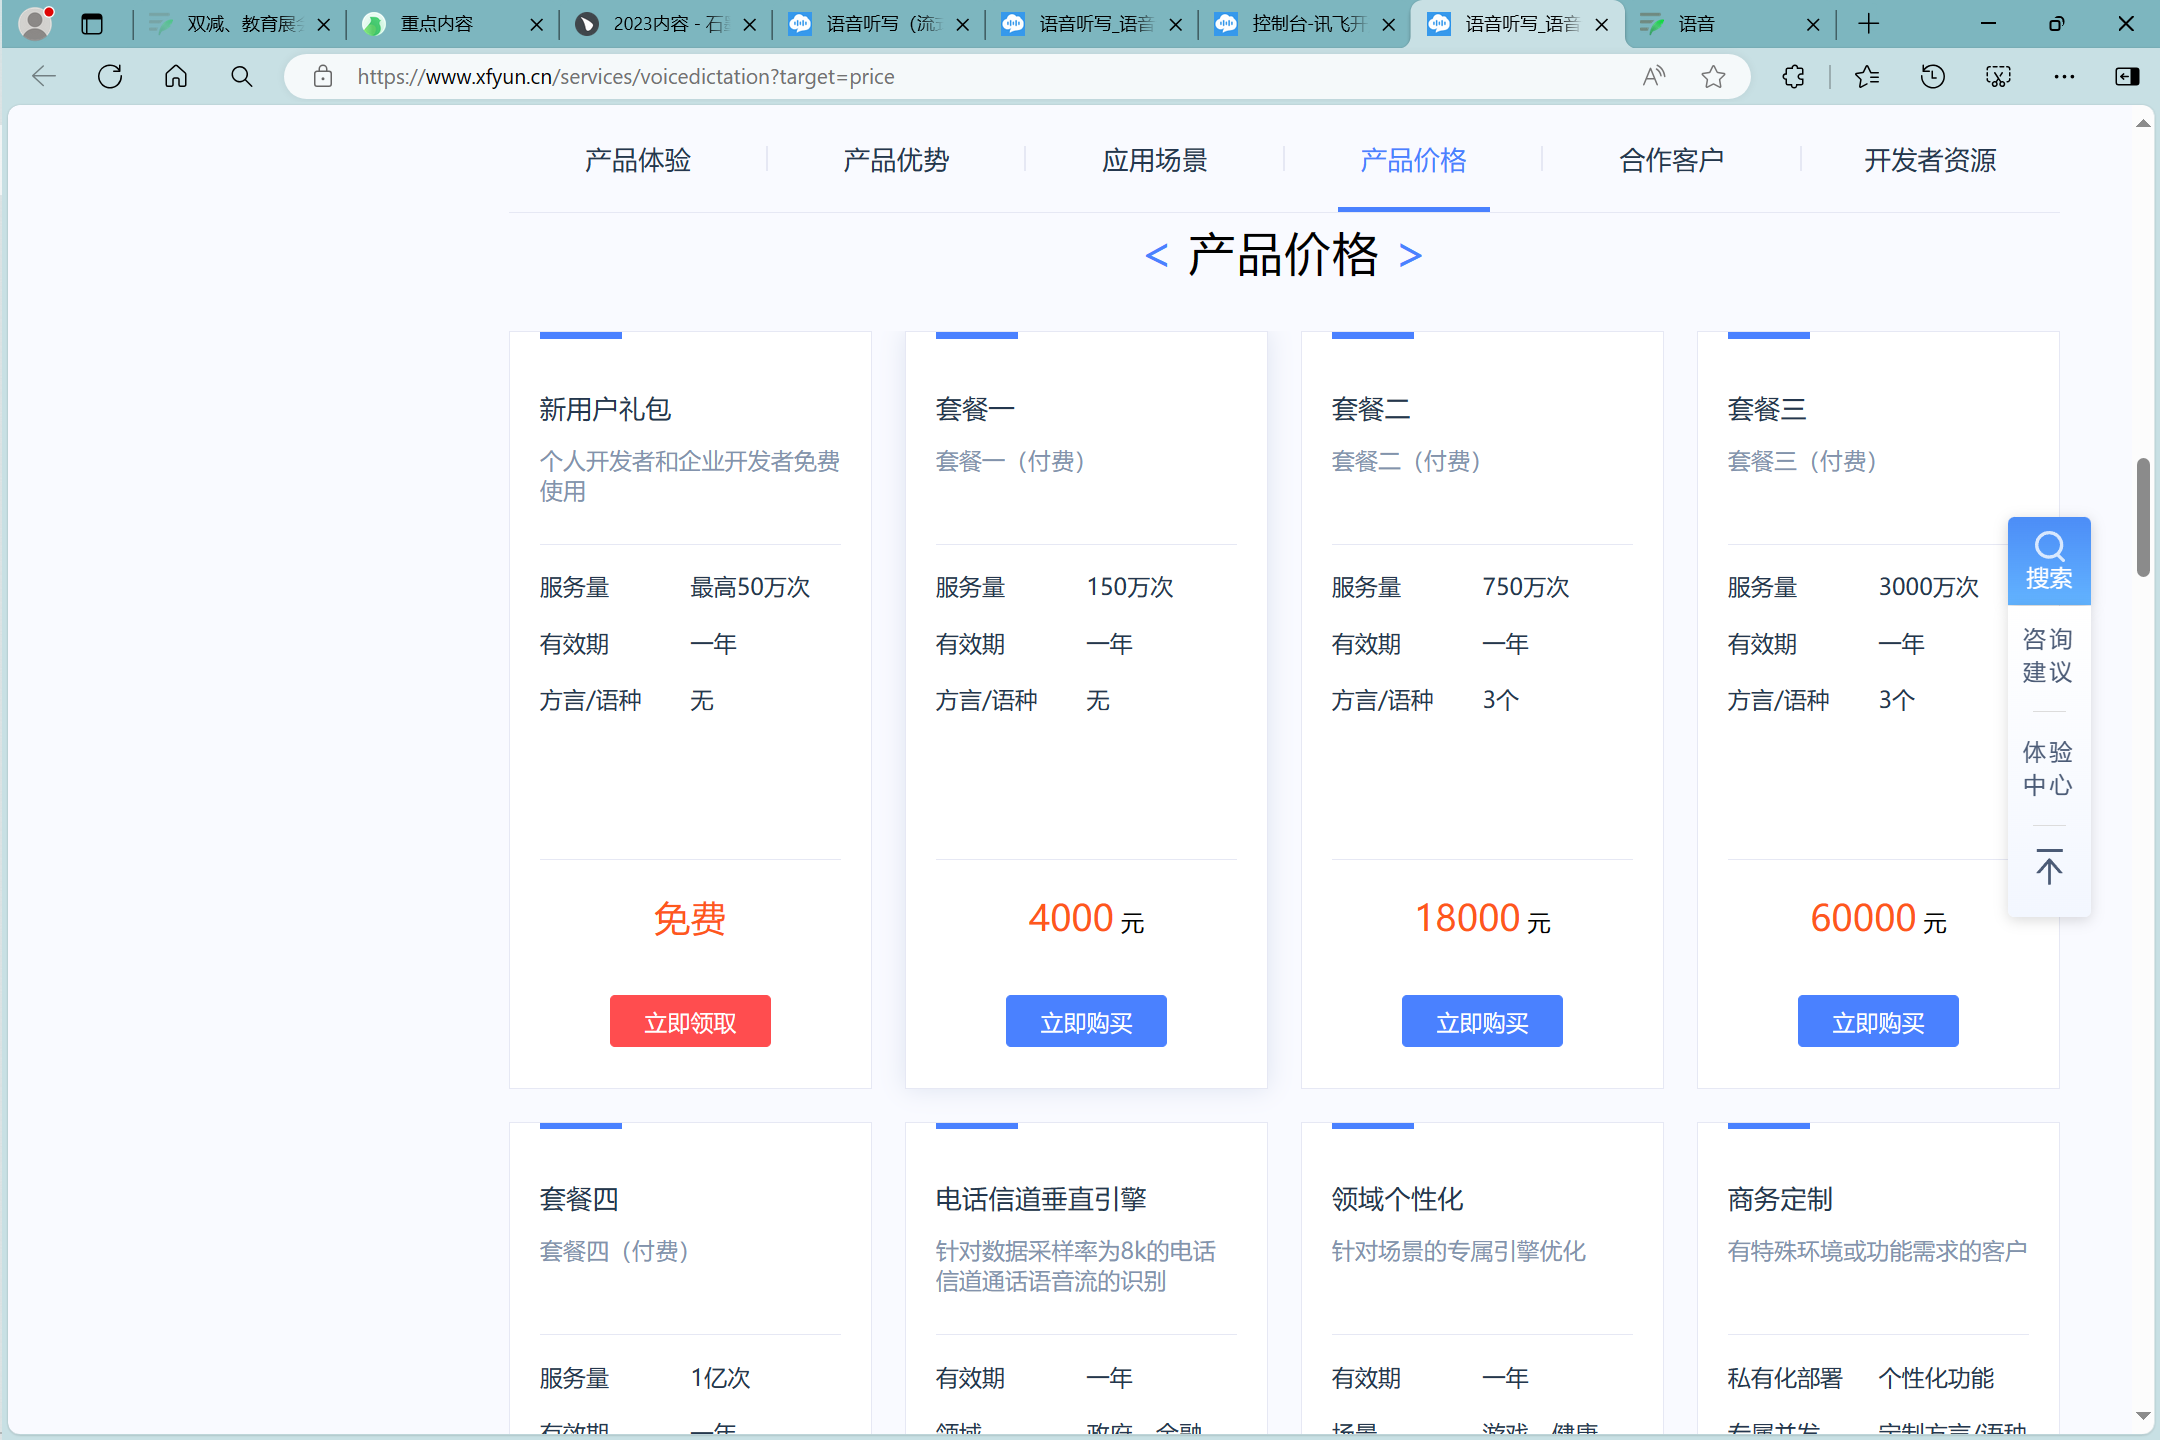
Task: Click the back-to-top arrow icon
Action: pos(2048,867)
